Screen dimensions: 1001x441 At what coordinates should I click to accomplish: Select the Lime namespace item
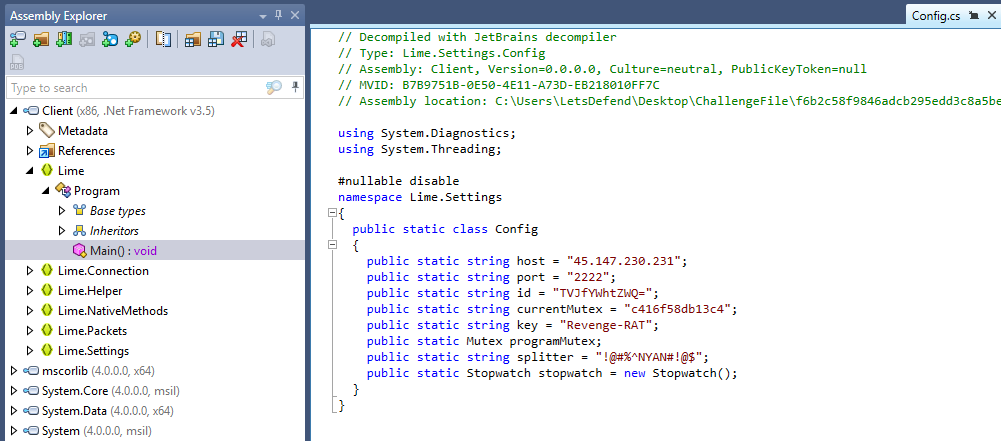(71, 171)
